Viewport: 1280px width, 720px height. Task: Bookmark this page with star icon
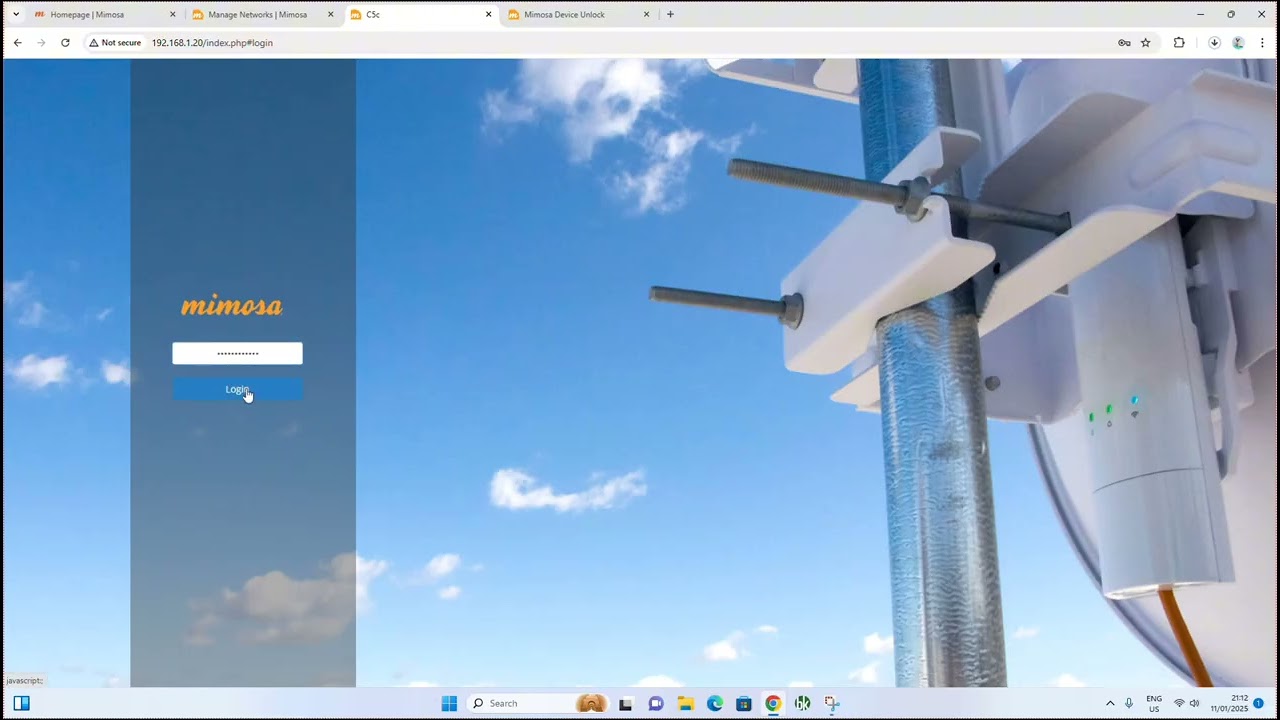click(1146, 43)
